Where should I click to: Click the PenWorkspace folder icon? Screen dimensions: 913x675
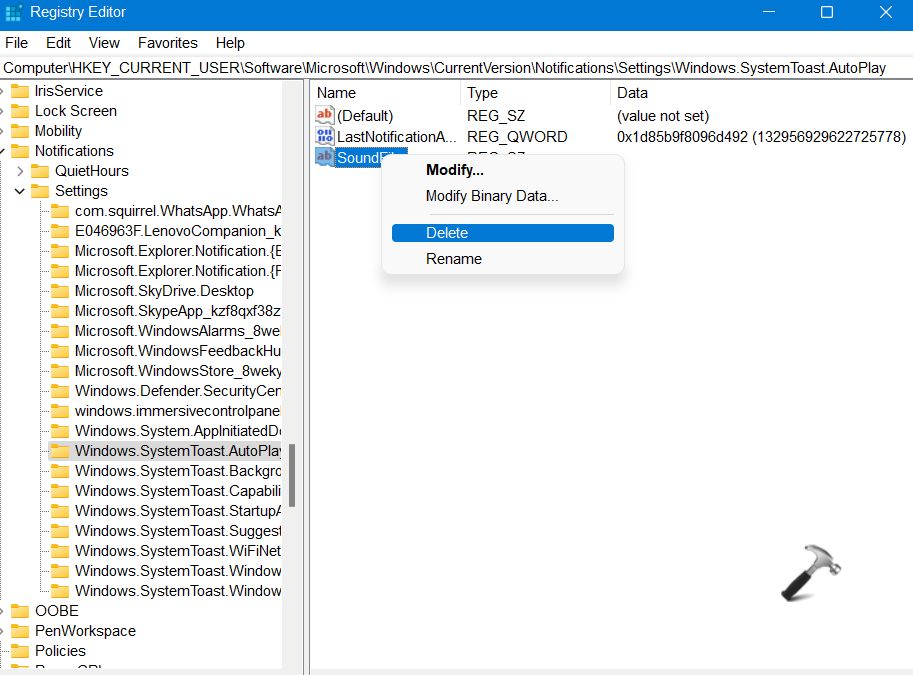[20, 631]
